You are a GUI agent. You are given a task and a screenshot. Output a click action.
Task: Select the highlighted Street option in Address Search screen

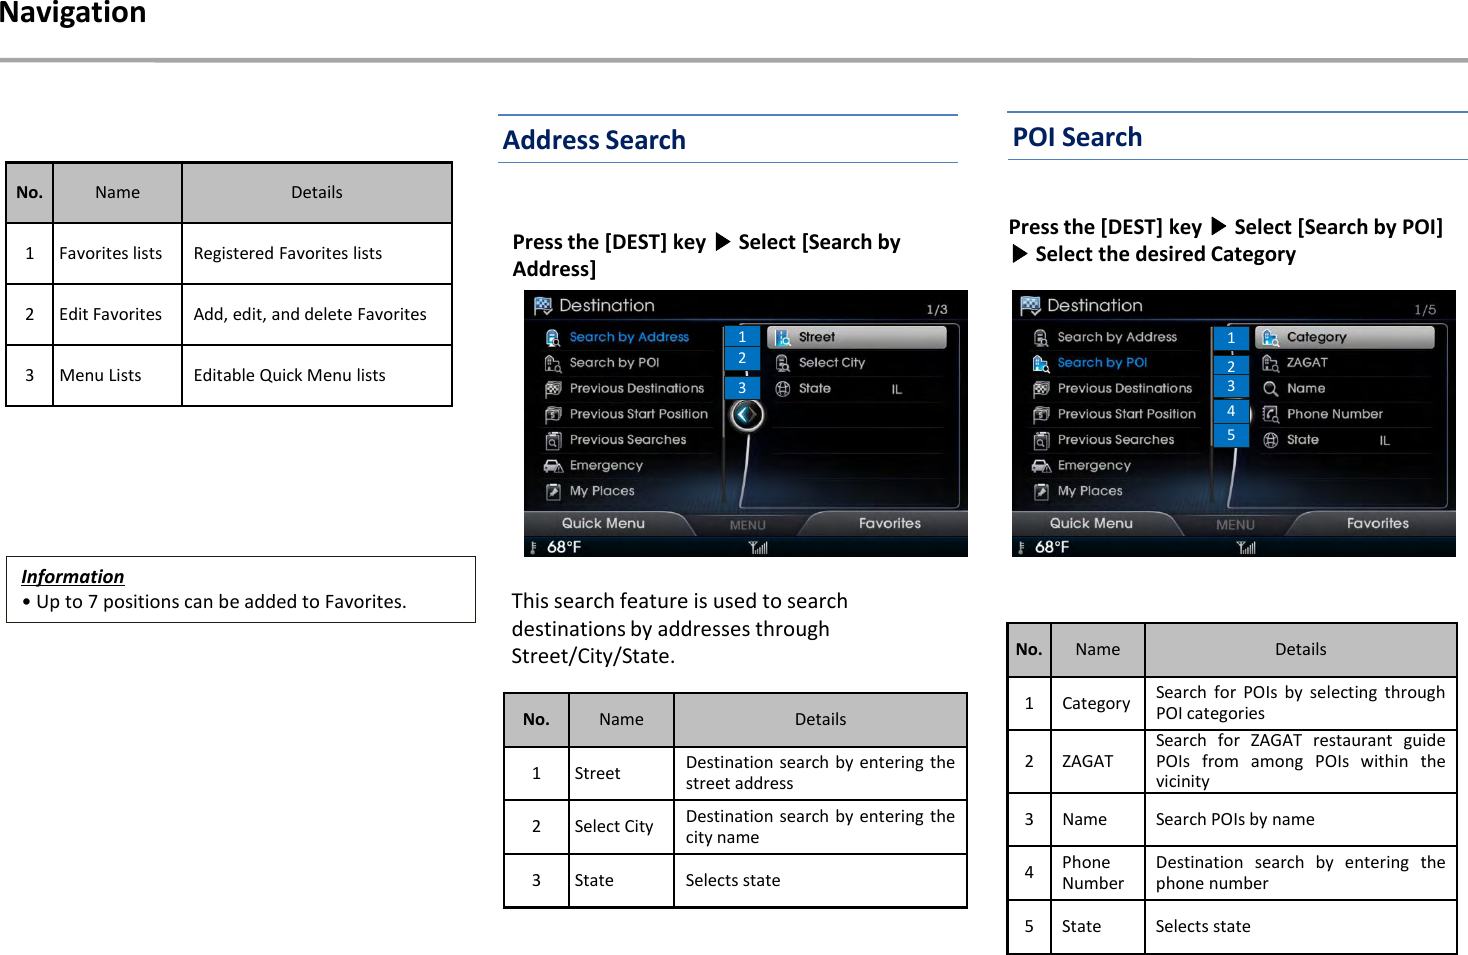point(857,338)
